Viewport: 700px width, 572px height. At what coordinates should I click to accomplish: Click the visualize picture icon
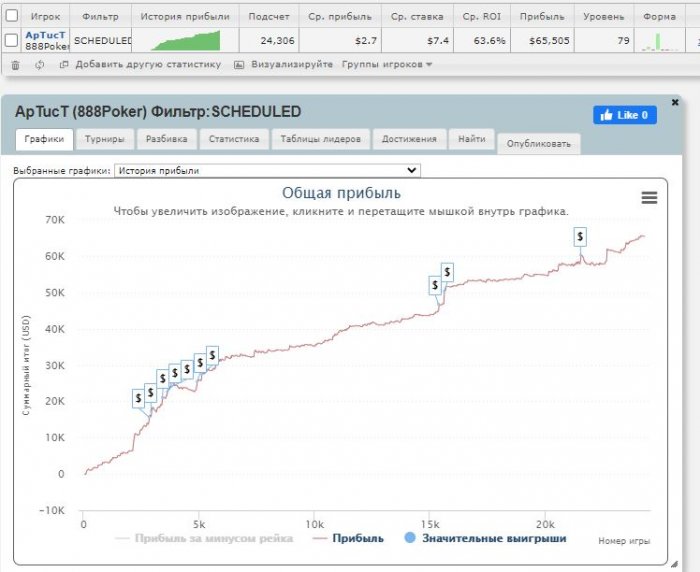239,65
